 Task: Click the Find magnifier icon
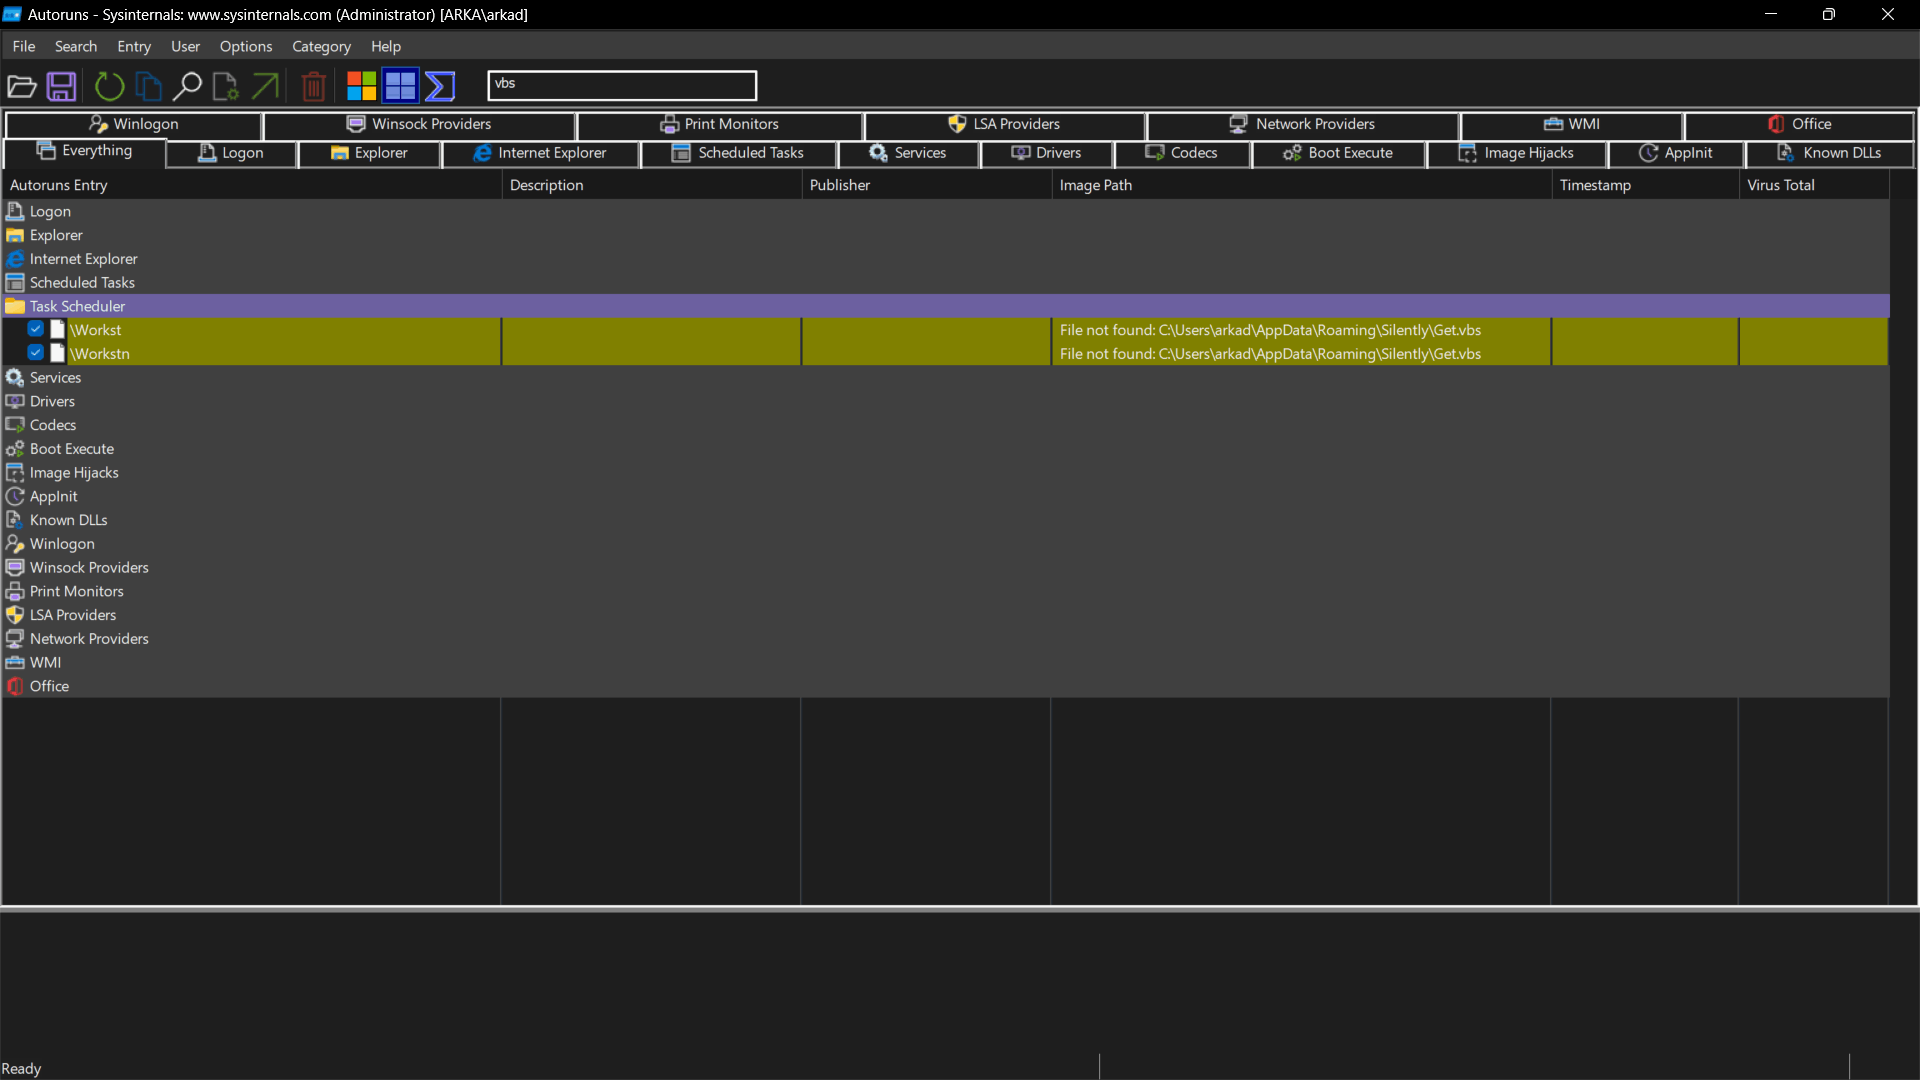[x=187, y=86]
